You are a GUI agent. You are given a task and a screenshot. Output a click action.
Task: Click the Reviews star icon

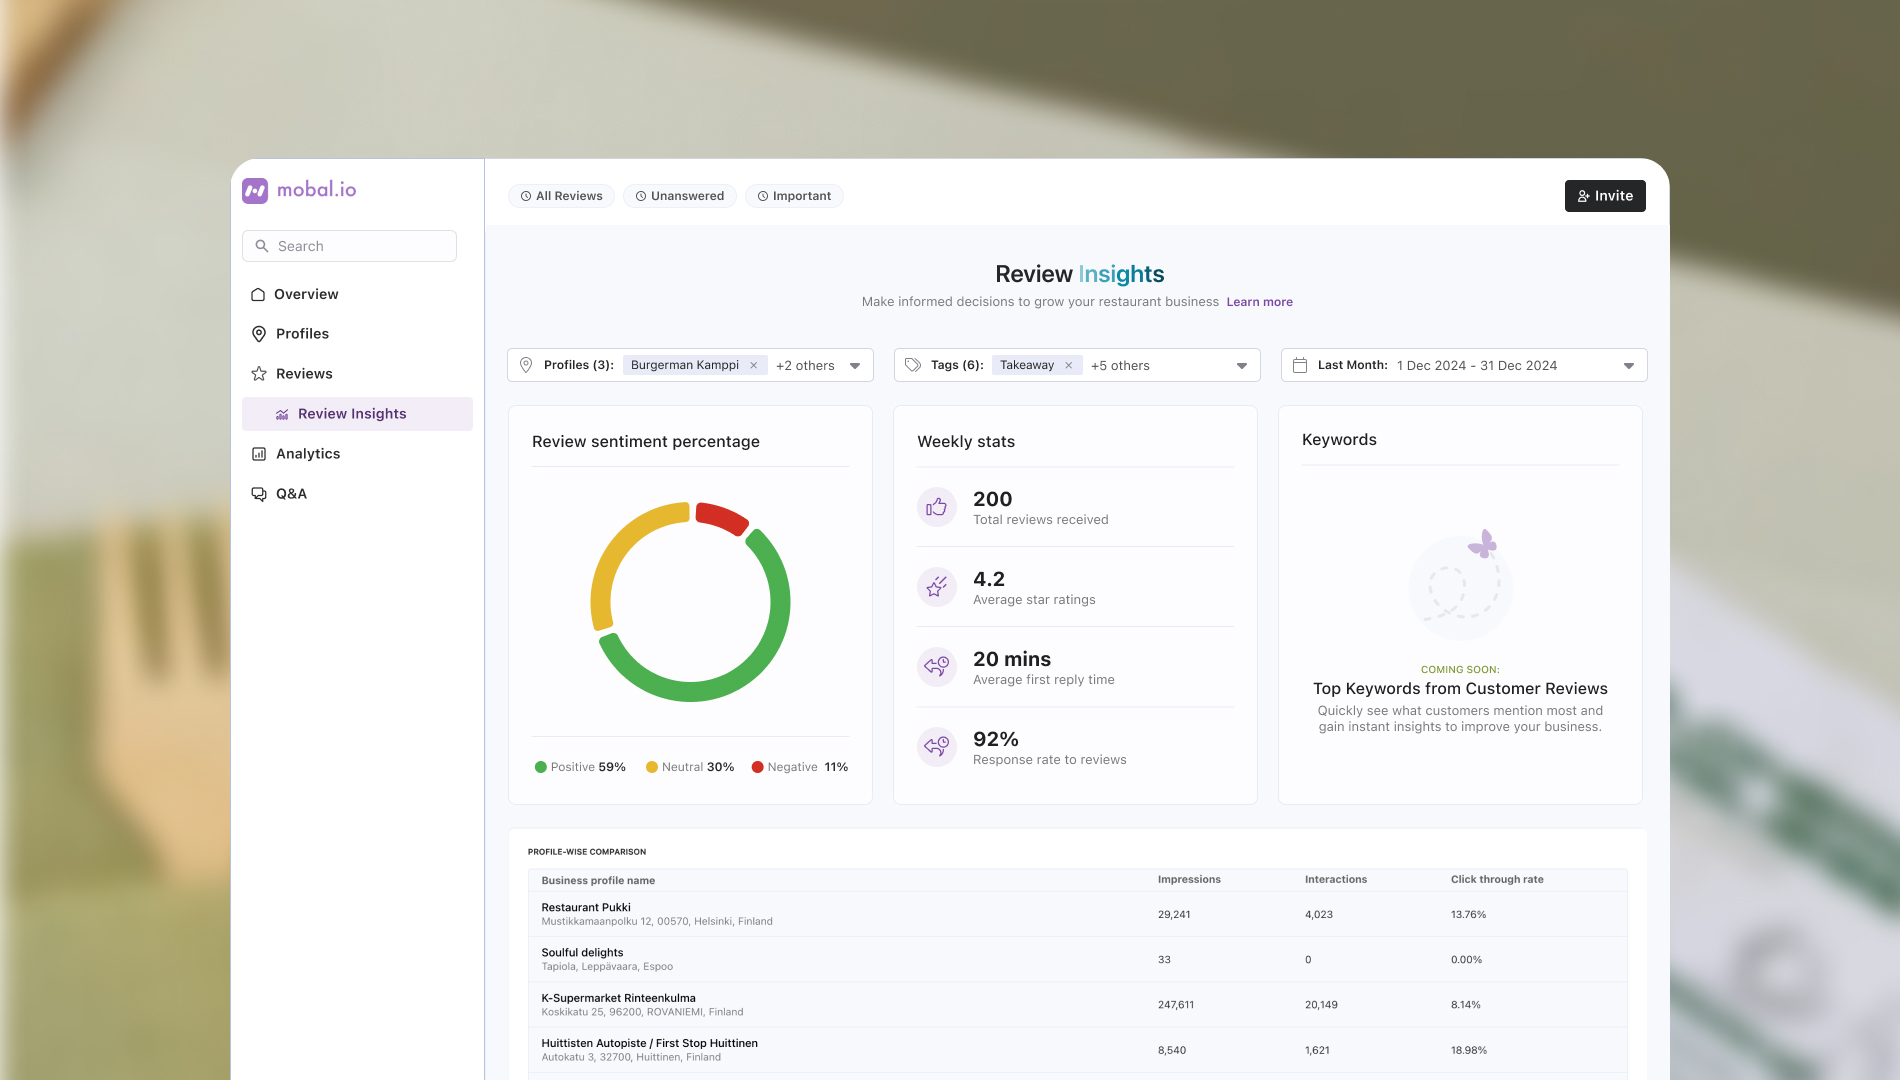(x=258, y=374)
